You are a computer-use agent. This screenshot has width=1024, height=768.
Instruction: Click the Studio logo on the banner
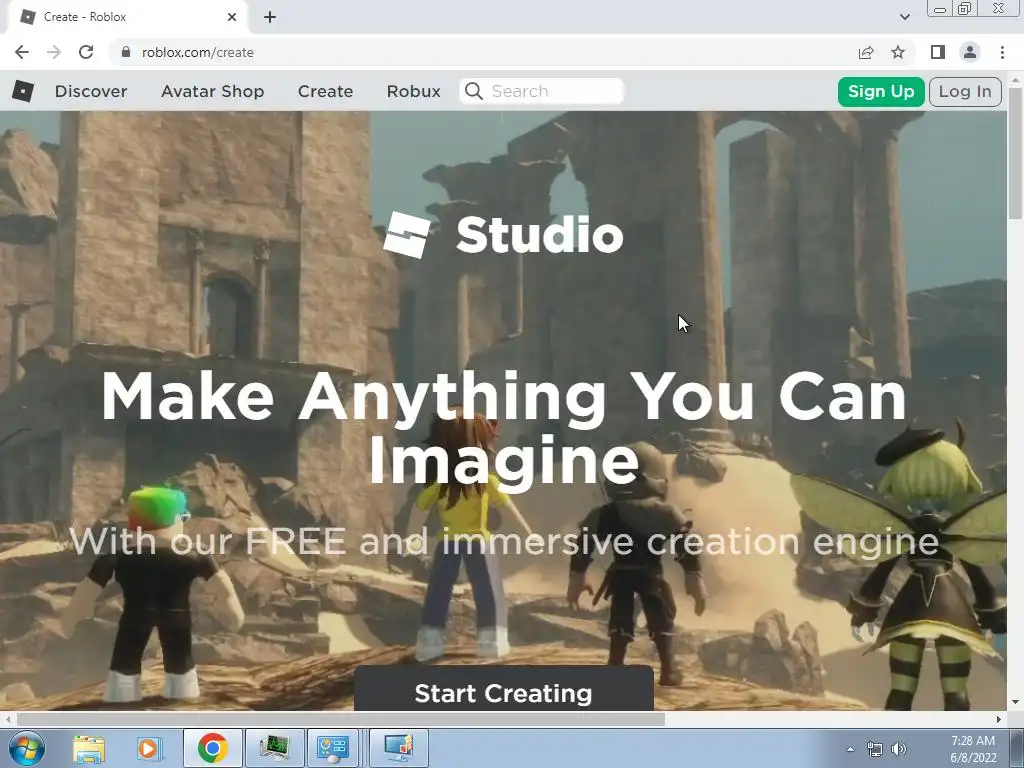pyautogui.click(x=504, y=235)
